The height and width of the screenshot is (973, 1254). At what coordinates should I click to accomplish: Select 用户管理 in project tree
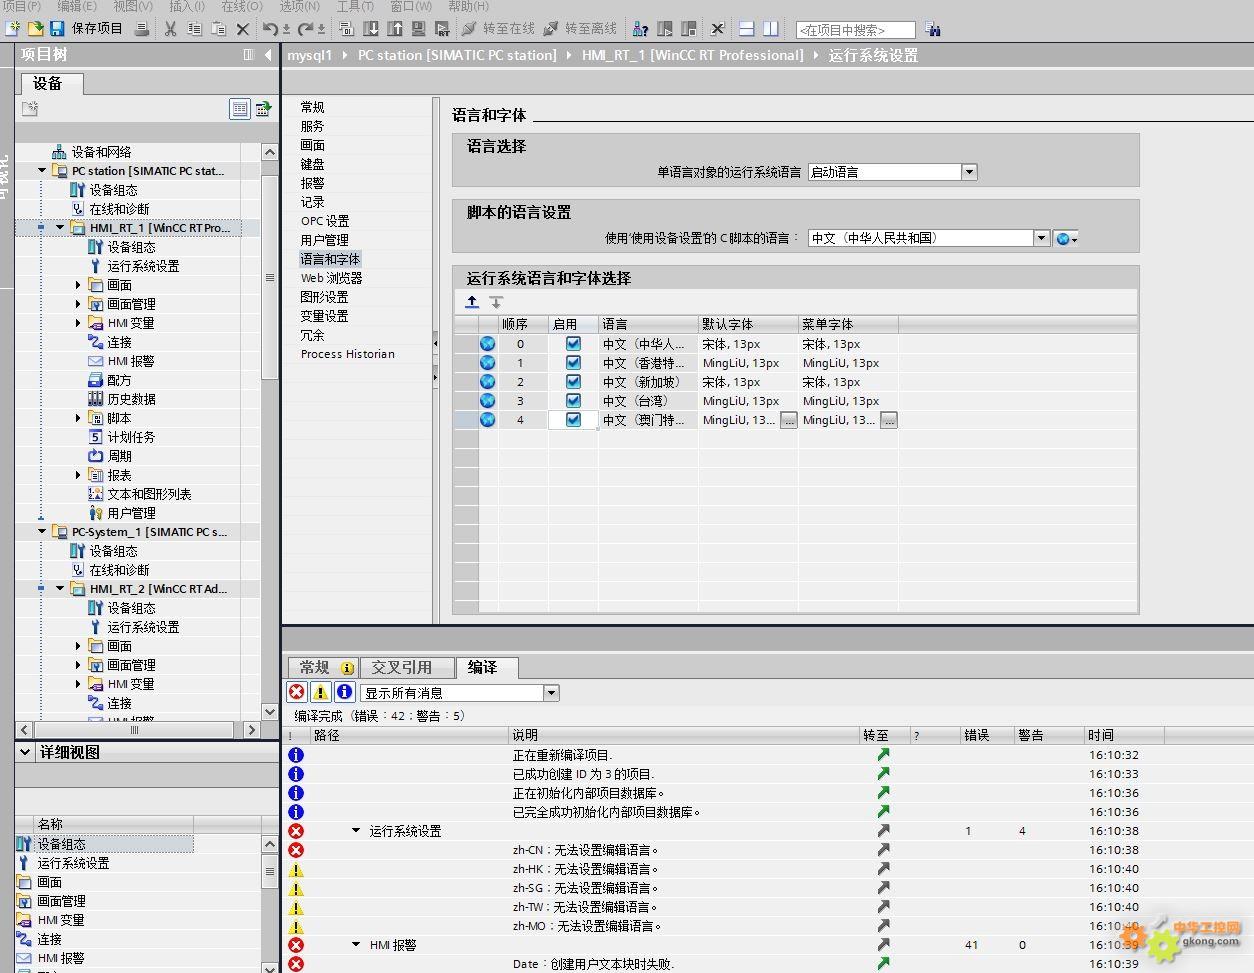131,513
